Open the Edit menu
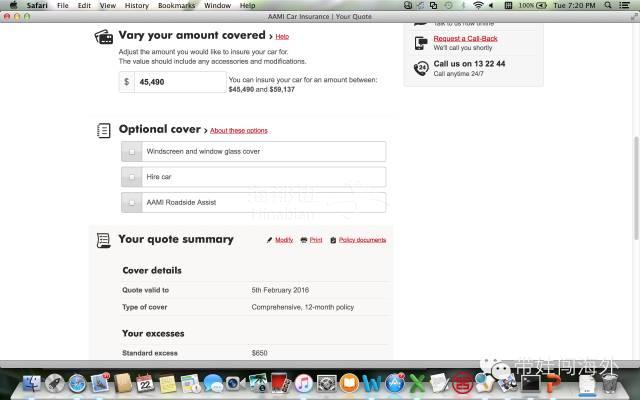 [84, 5]
